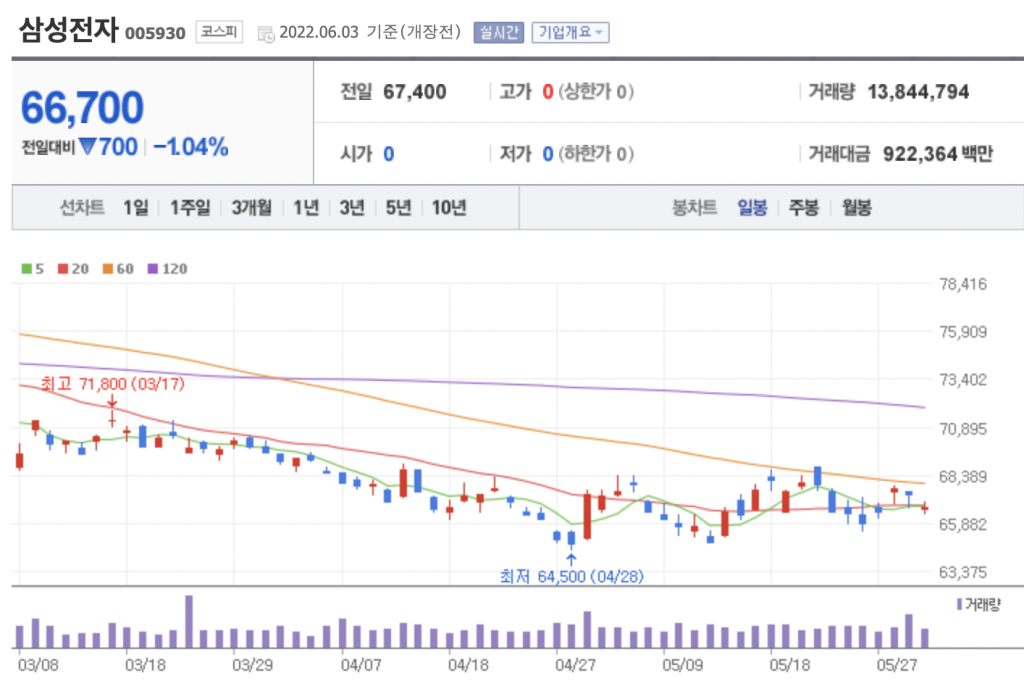Click the current price 66,700

[x=82, y=108]
